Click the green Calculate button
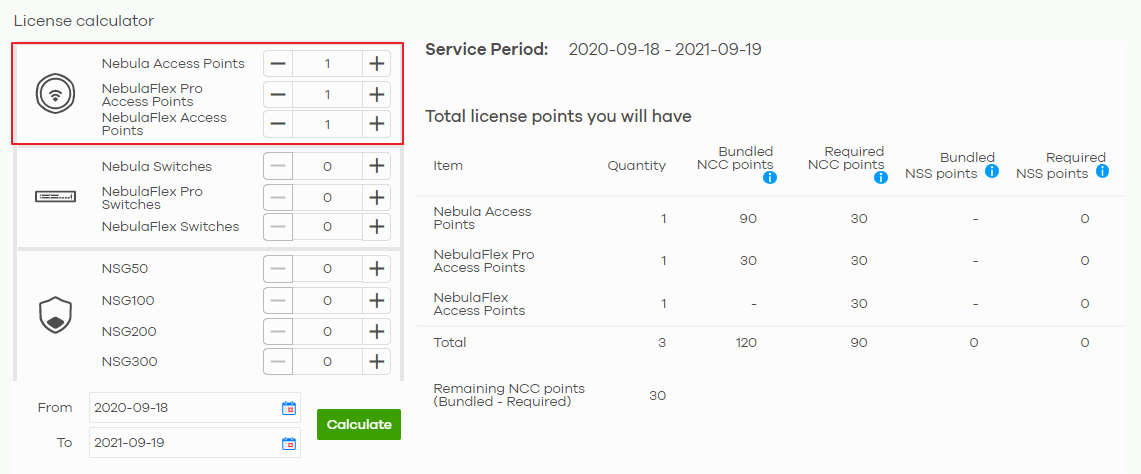Image resolution: width=1141 pixels, height=474 pixels. pos(359,424)
